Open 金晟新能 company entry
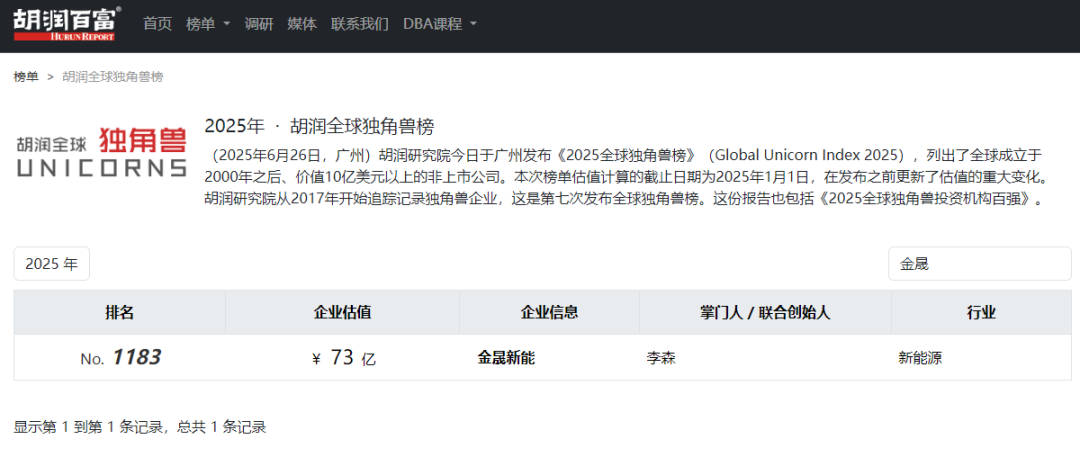 [x=506, y=358]
